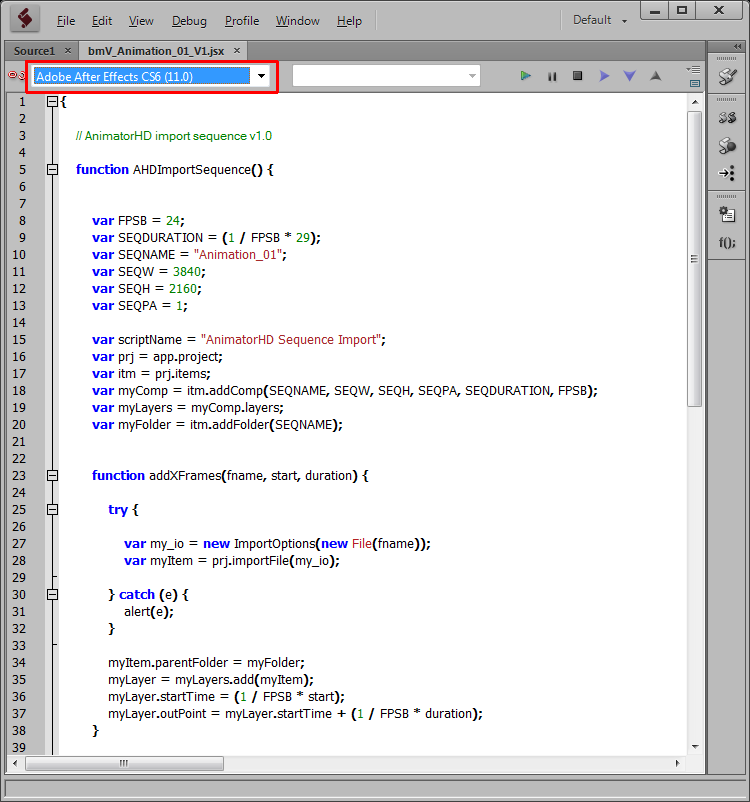Screen dimensions: 750x802
Task: Step out with the gray up arrow
Action: click(655, 76)
